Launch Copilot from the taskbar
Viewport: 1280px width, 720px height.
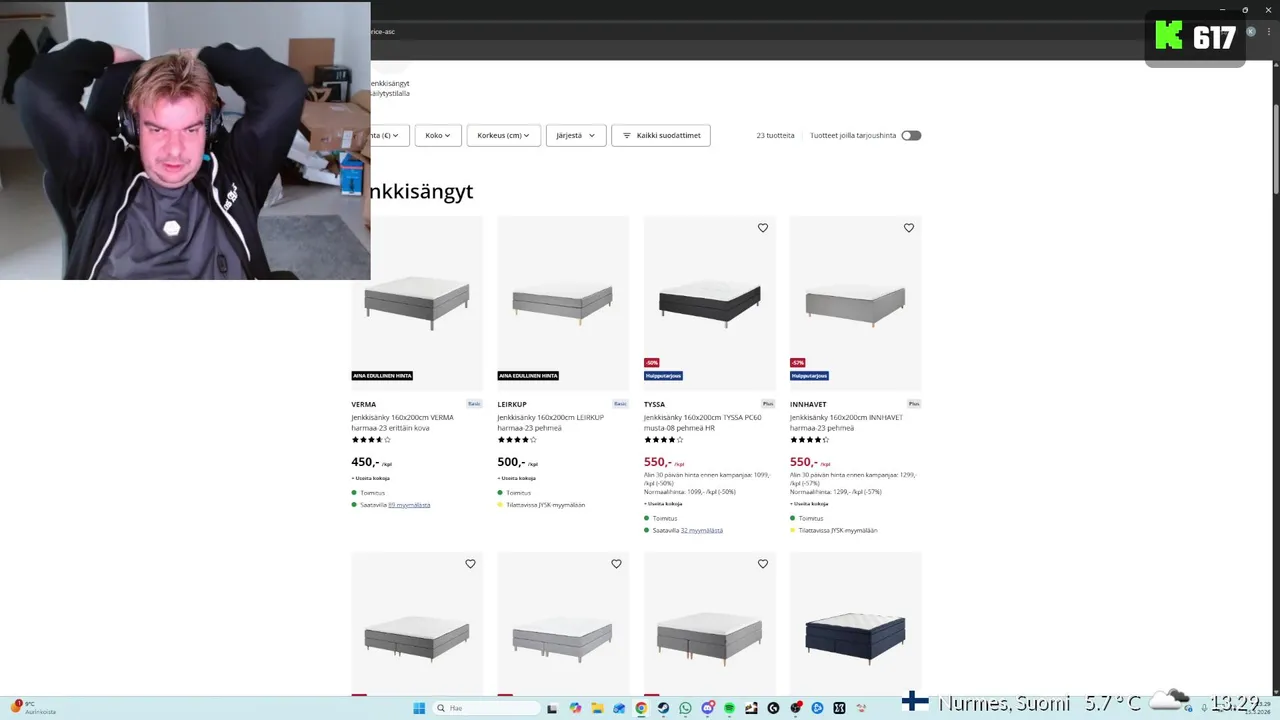coord(575,708)
